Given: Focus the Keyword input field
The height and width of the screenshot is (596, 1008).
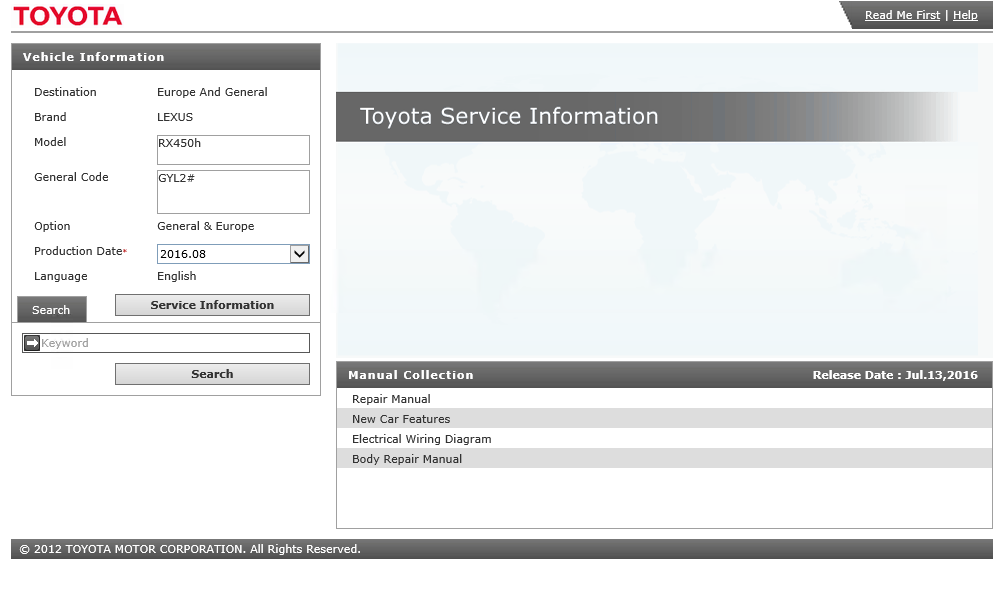Looking at the screenshot, I should pos(173,343).
